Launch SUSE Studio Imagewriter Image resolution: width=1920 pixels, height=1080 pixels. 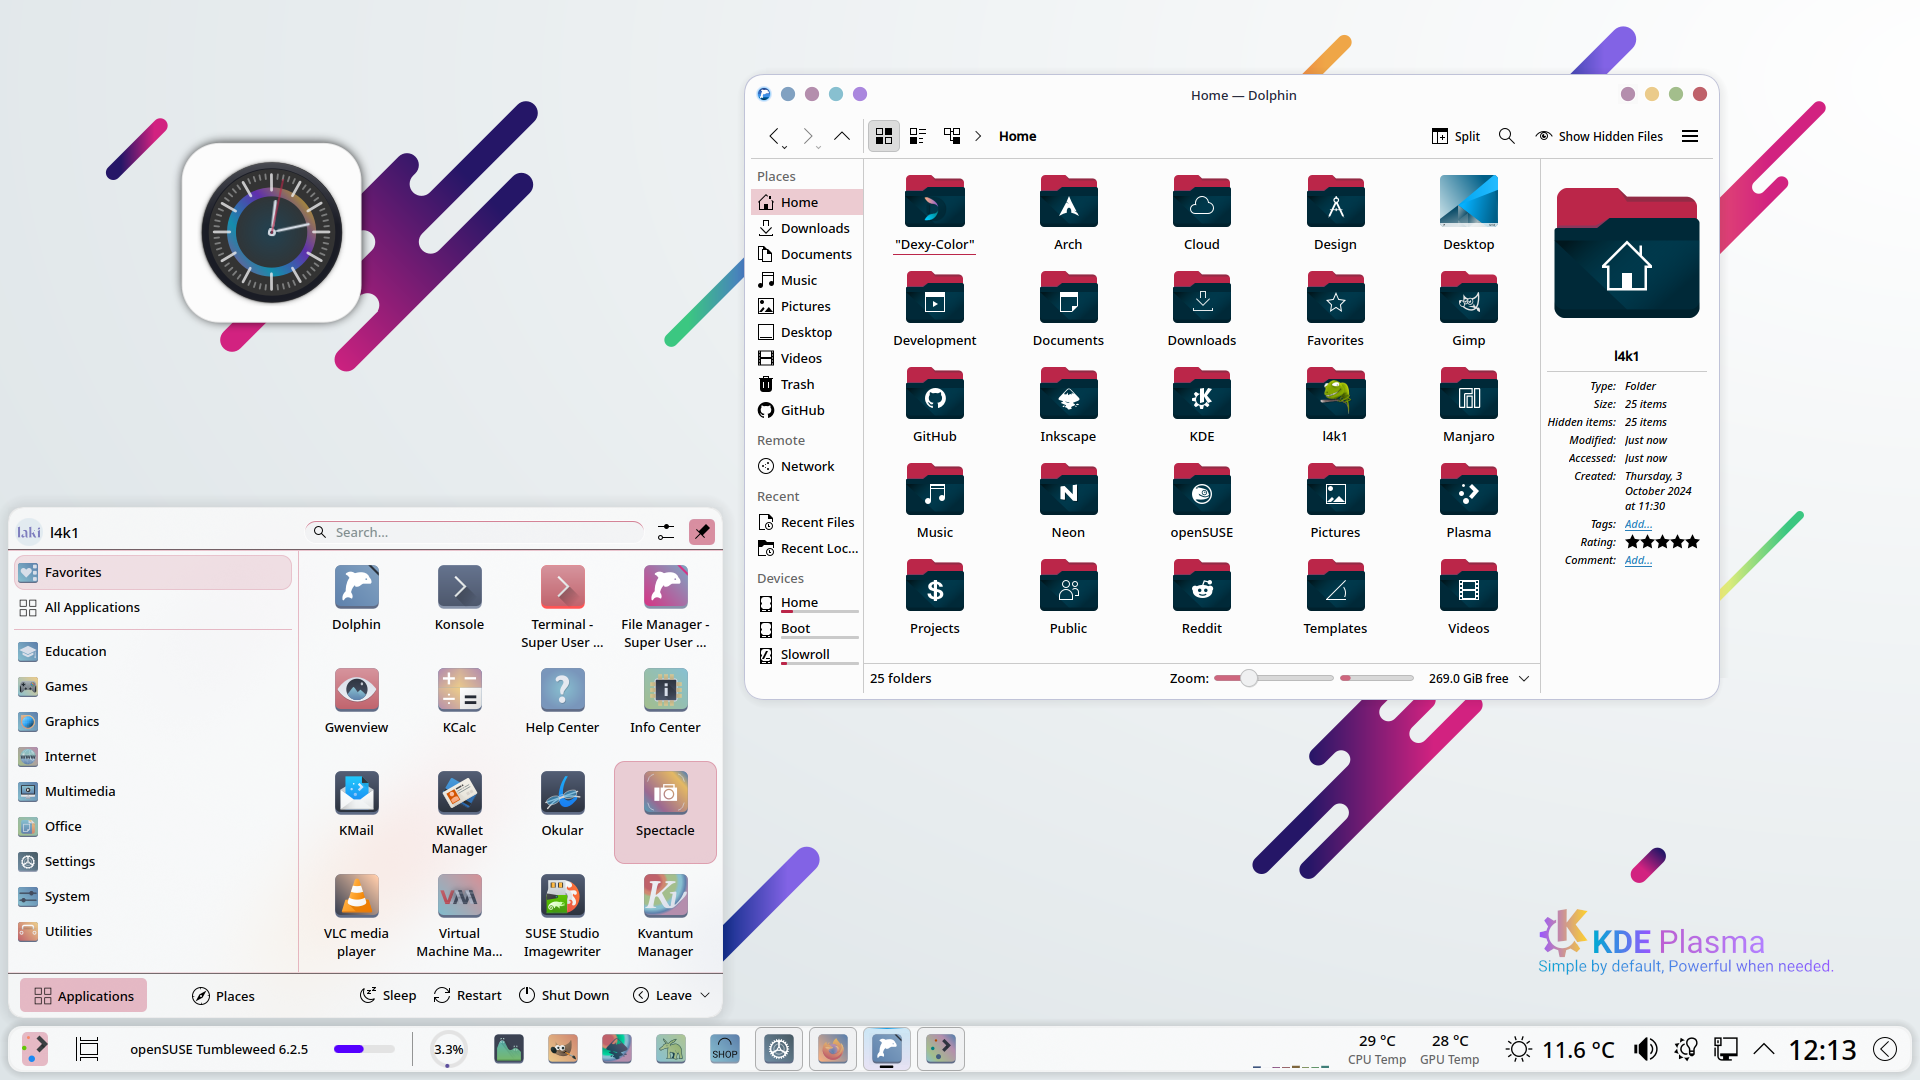562,916
